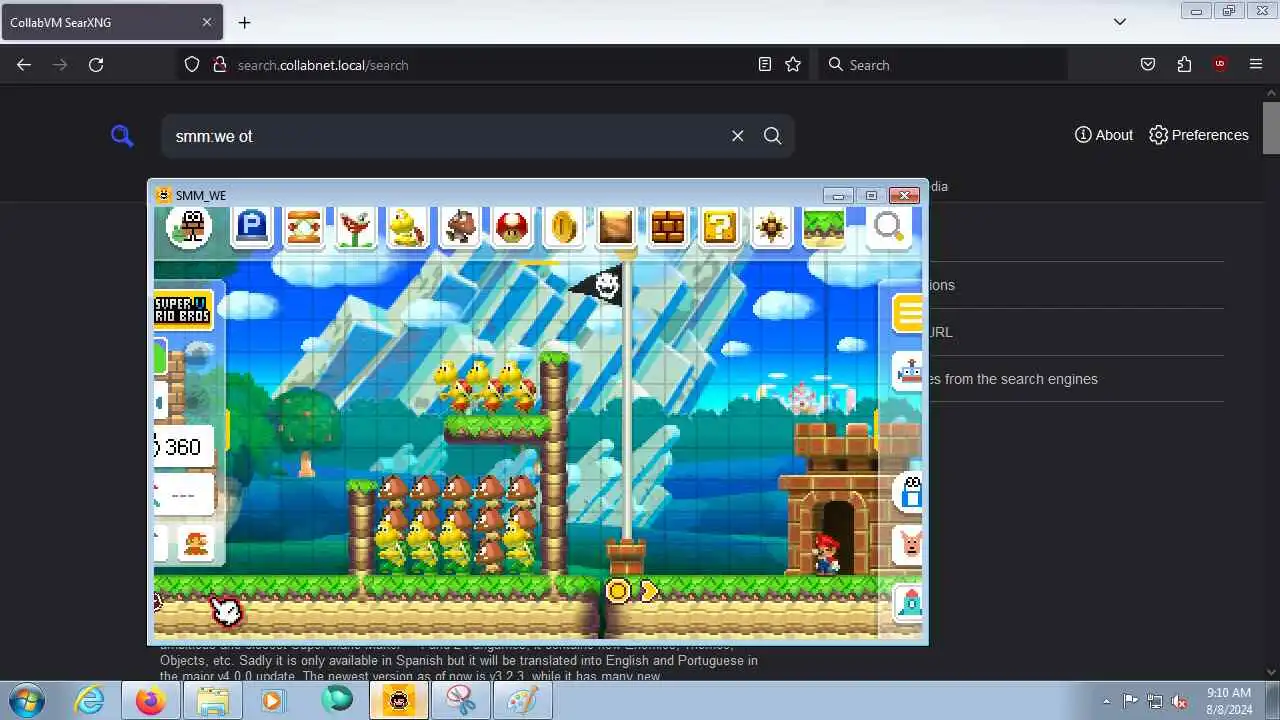Viewport: 1280px width, 720px height.
Task: Switch to the CollabVM SearXNG tab
Action: pos(112,22)
